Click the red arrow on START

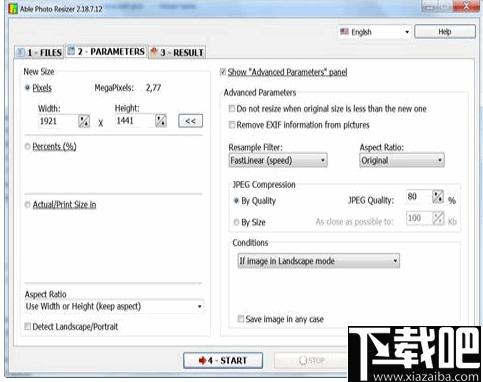202,360
